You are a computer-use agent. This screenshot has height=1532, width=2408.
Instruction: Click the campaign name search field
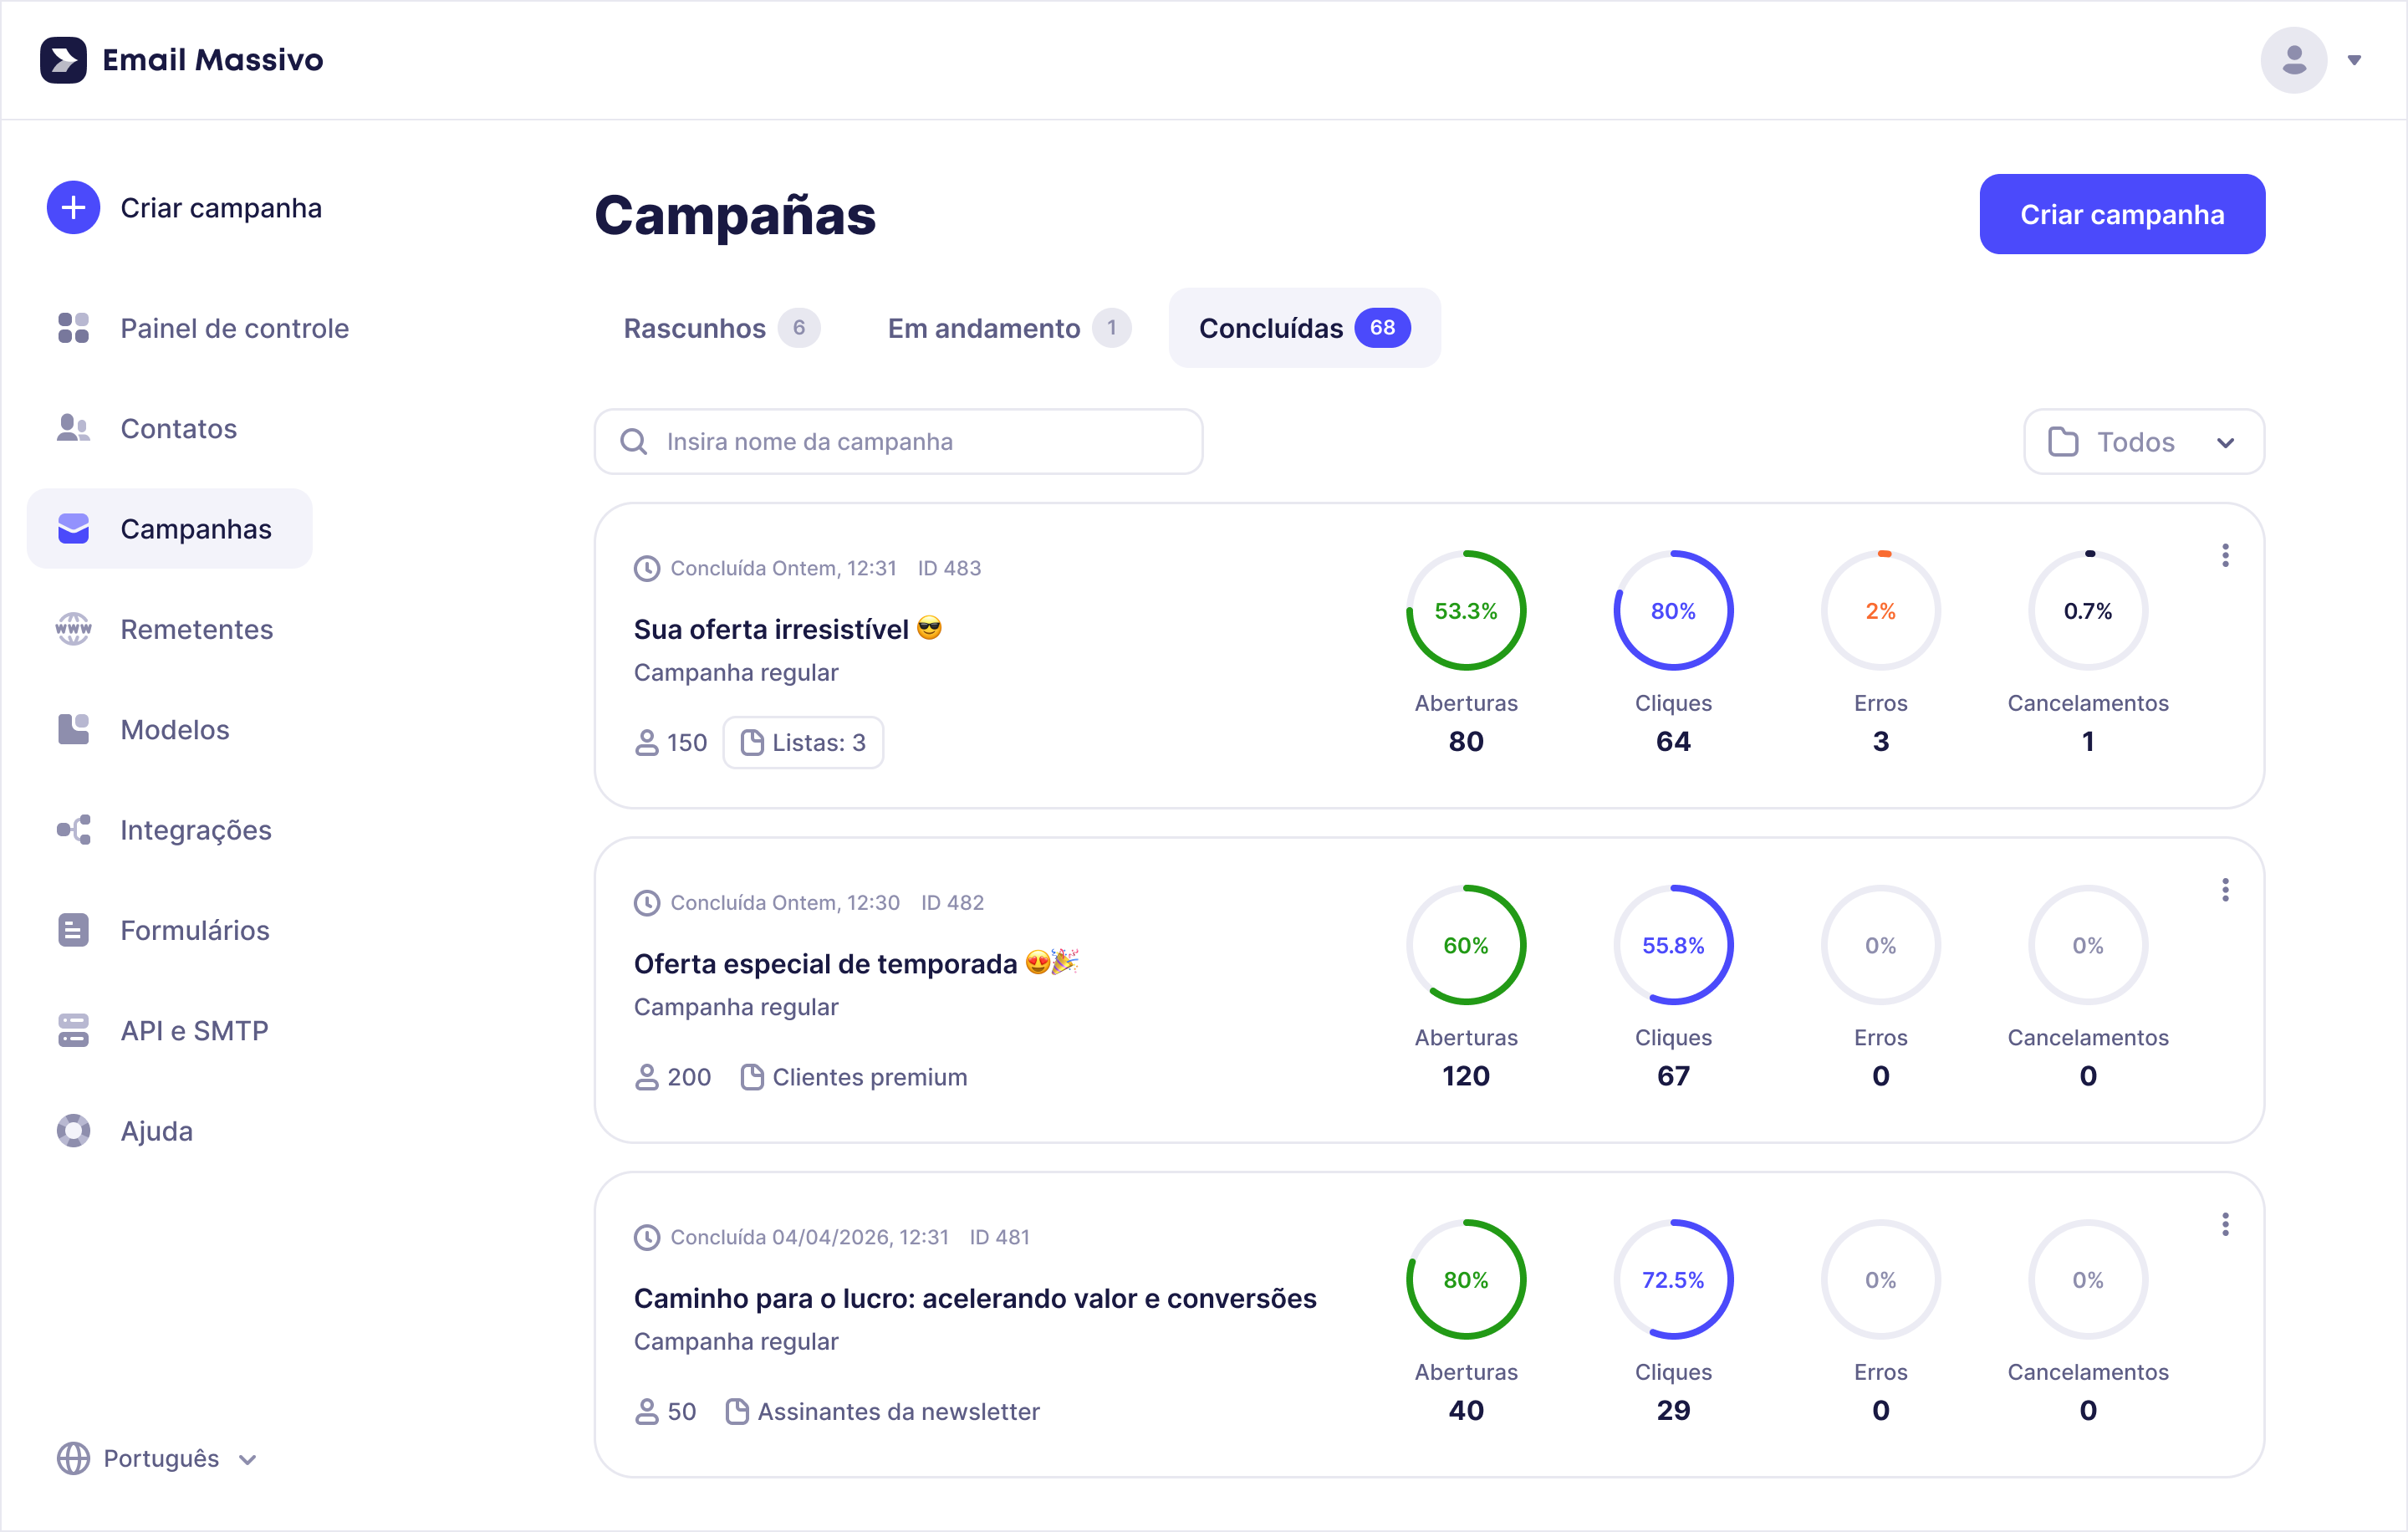(897, 441)
